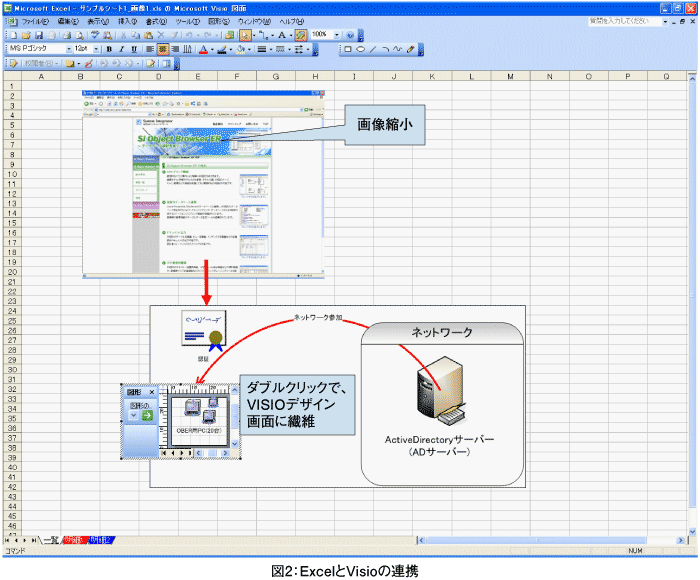Screen dimensions: 700x580
Task: Run spelling check ABC checkmark icon
Action: (95, 35)
